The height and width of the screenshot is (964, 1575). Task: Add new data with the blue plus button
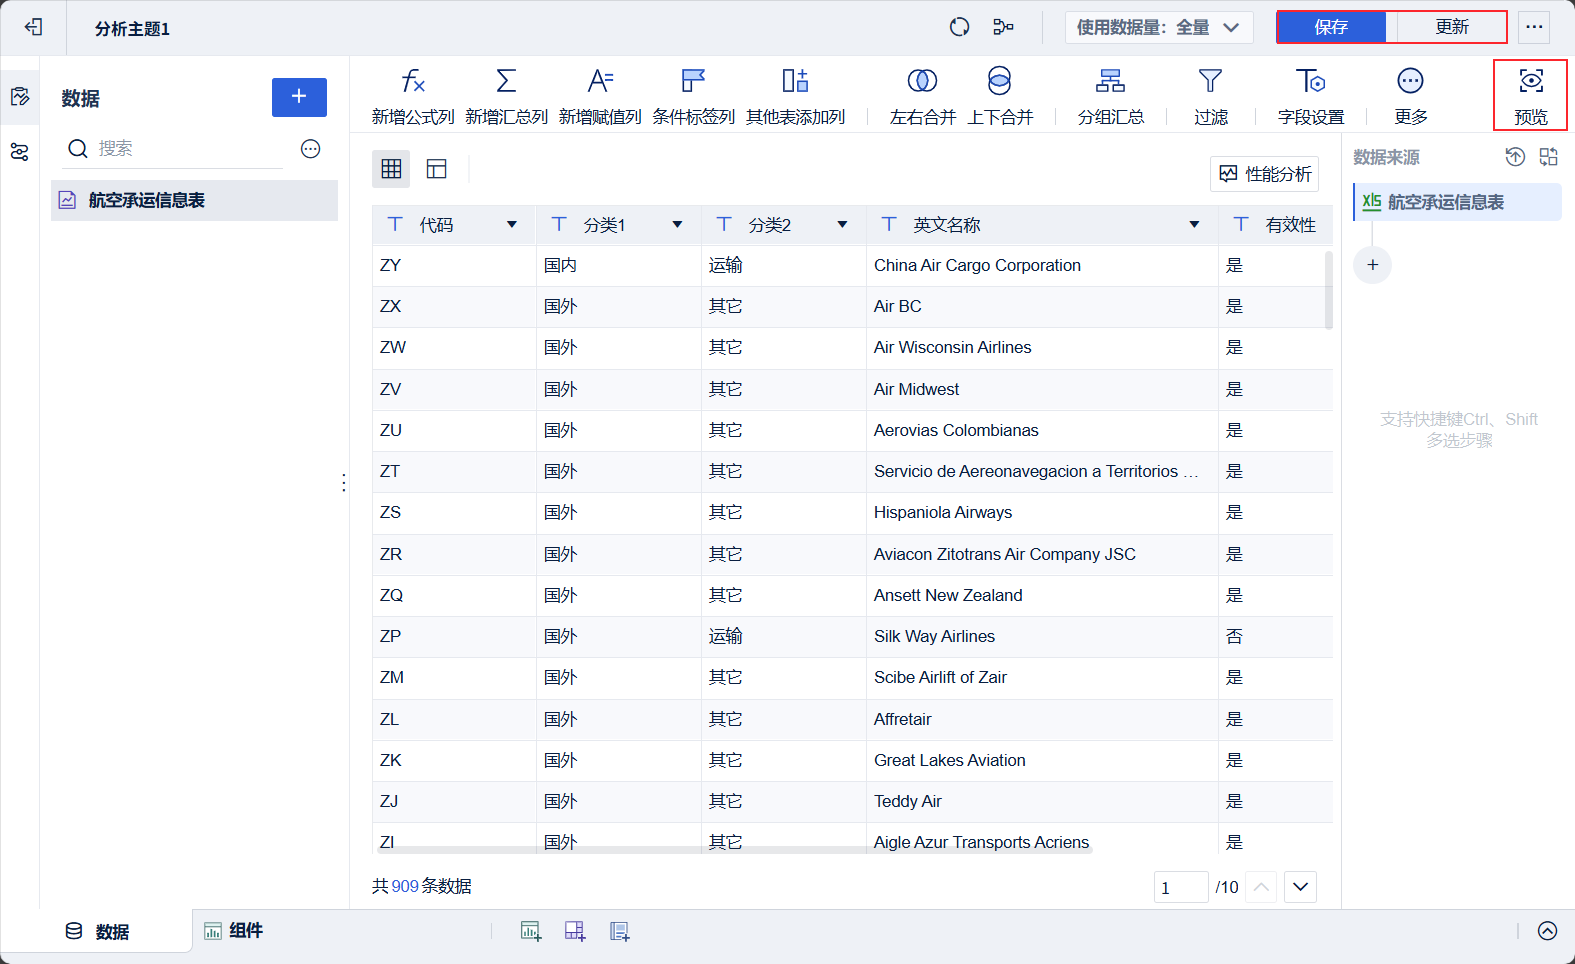pos(299,97)
